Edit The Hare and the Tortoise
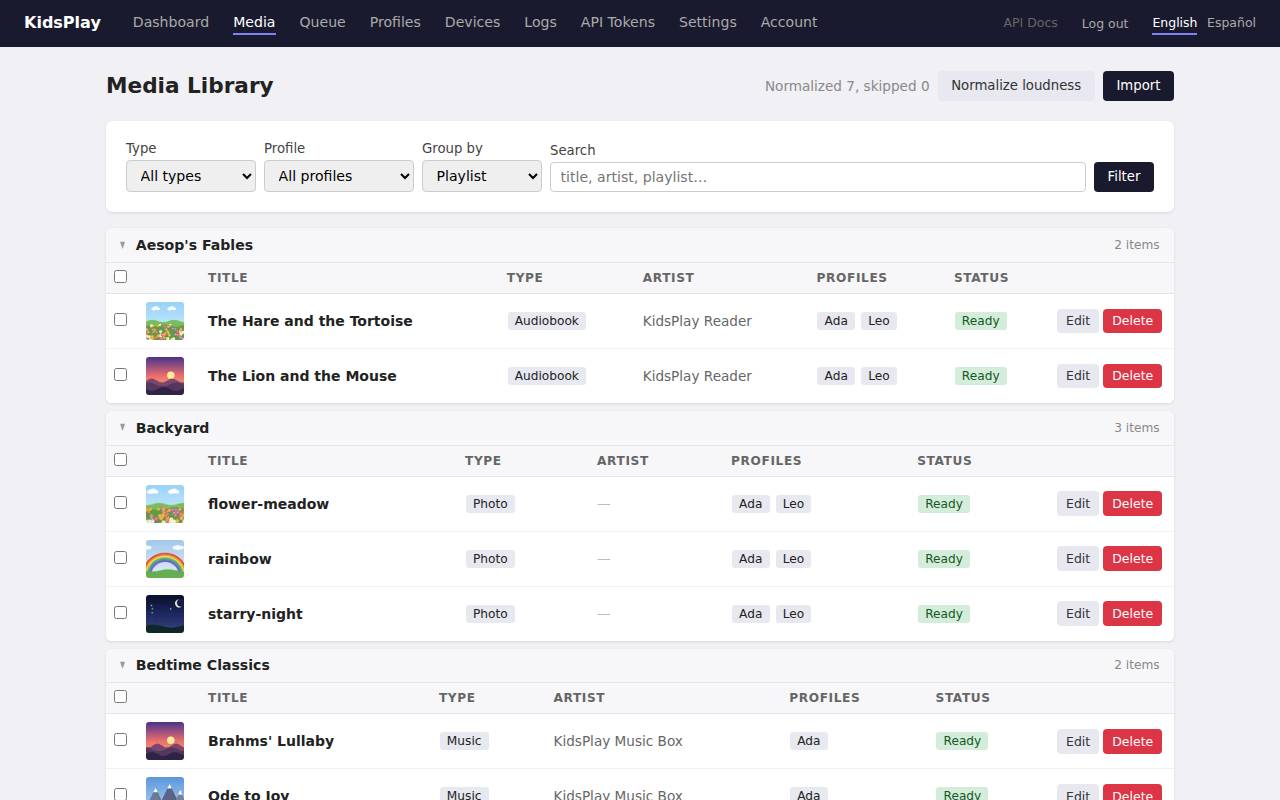 click(x=1078, y=321)
